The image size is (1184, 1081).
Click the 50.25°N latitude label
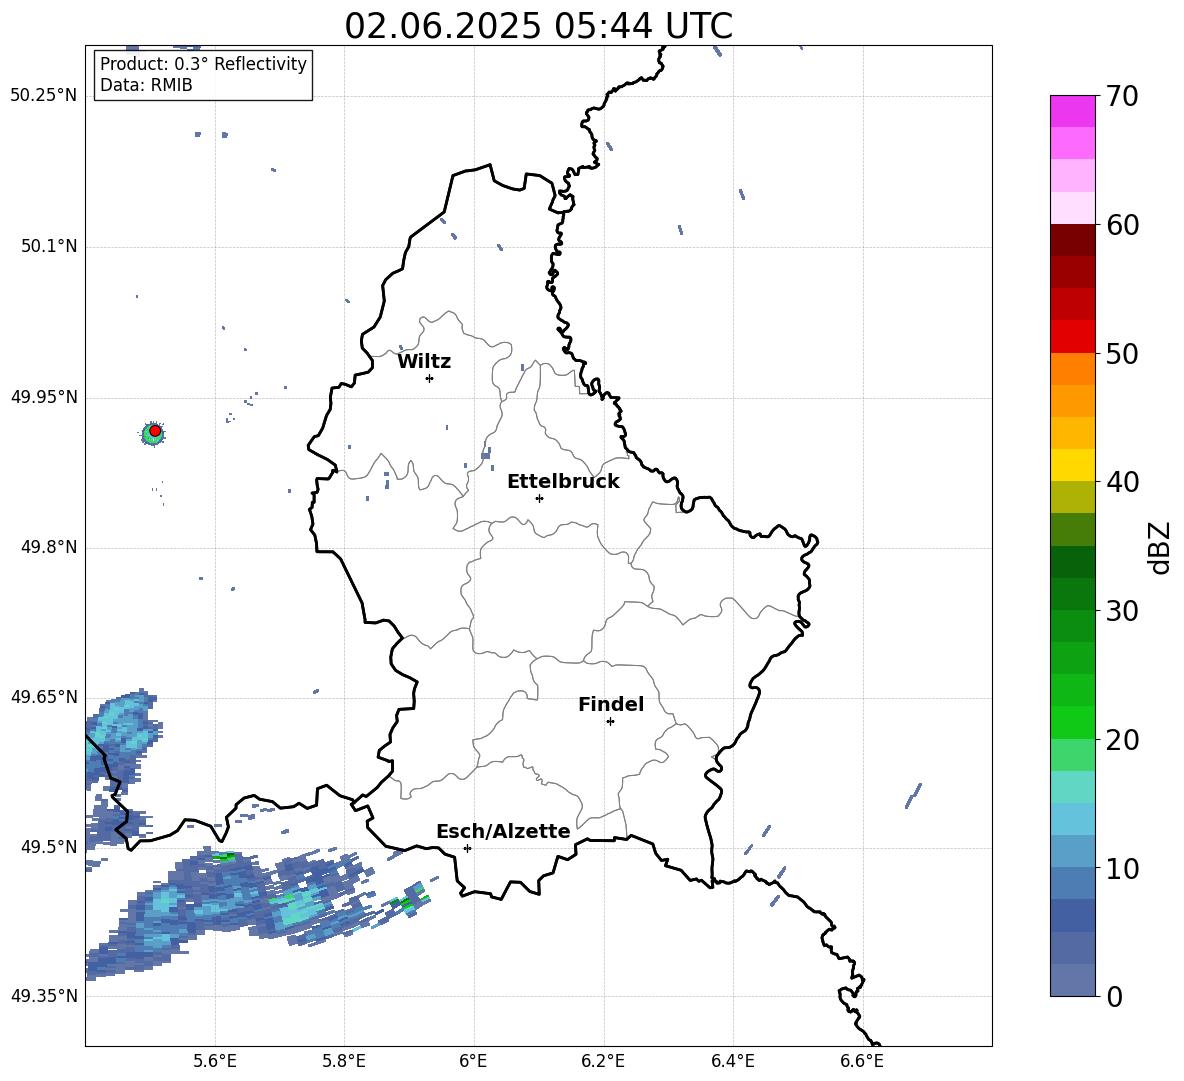pos(44,96)
